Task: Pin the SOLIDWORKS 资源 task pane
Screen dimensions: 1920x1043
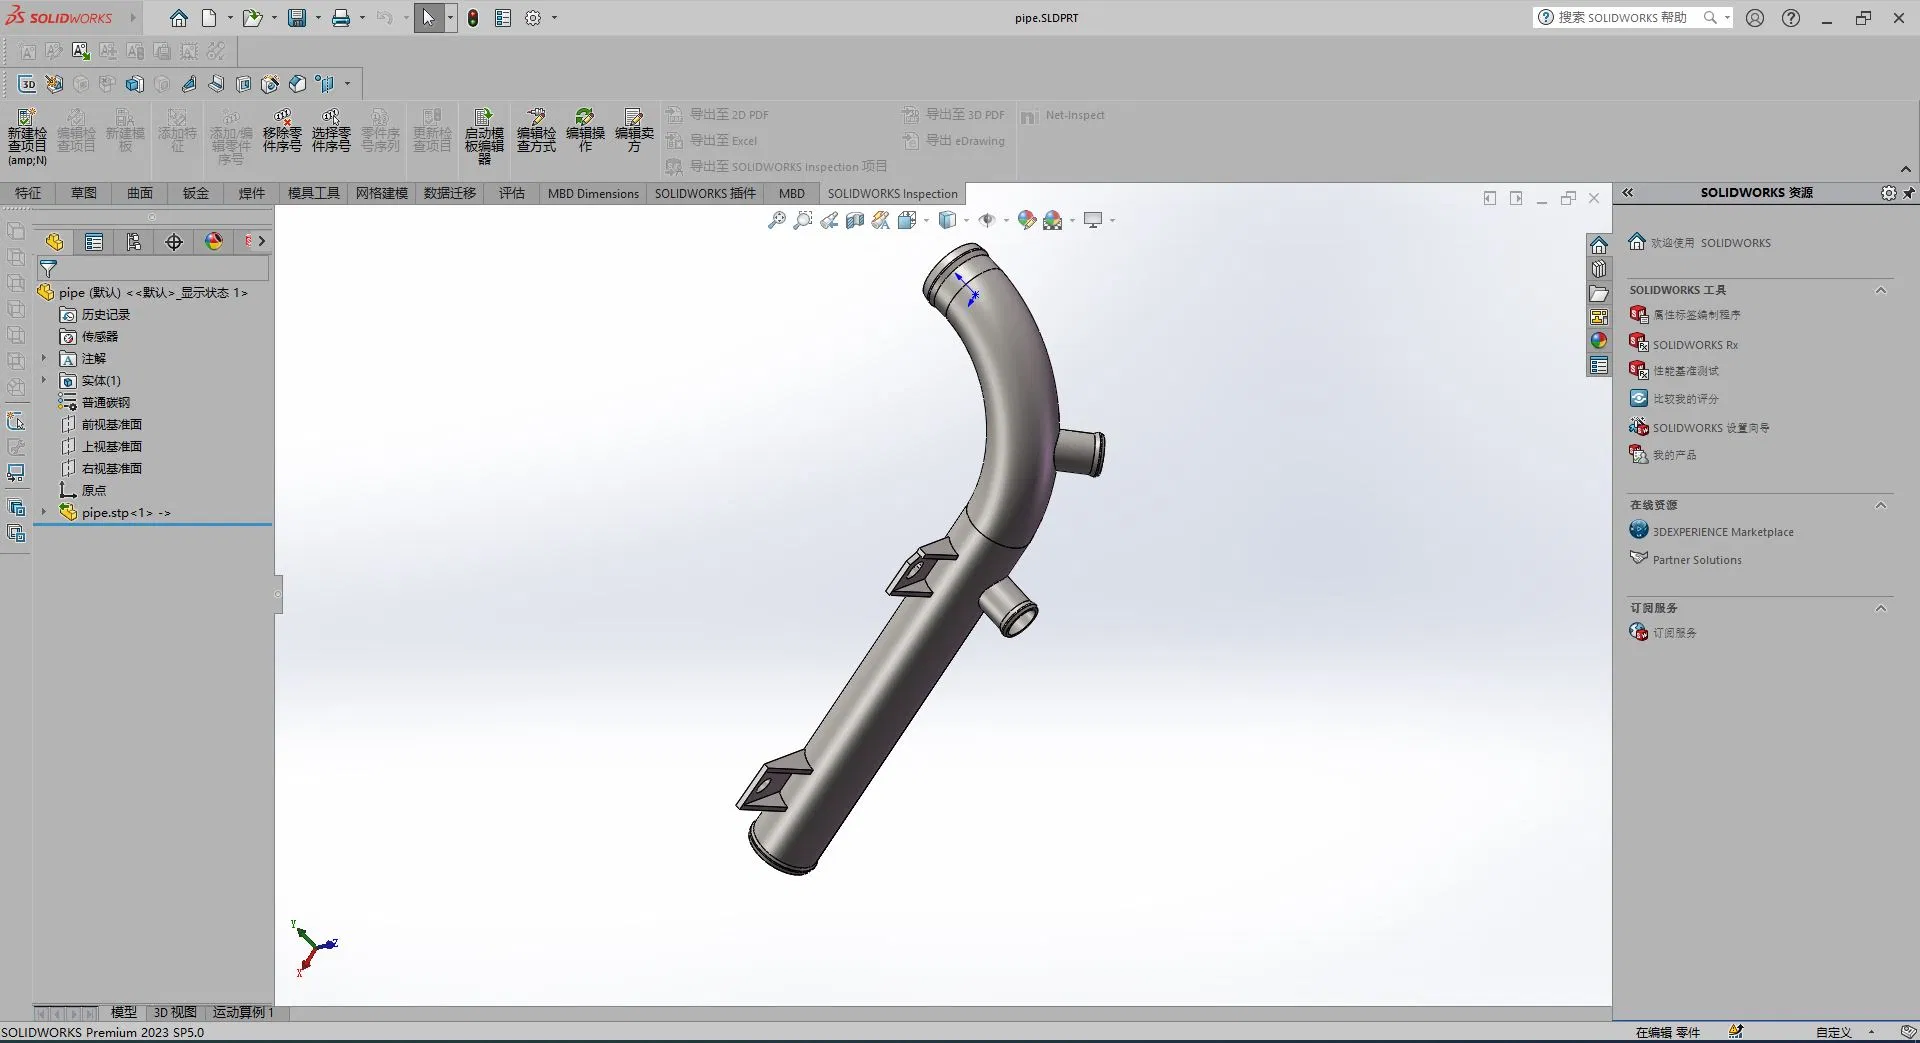Action: pos(1908,193)
